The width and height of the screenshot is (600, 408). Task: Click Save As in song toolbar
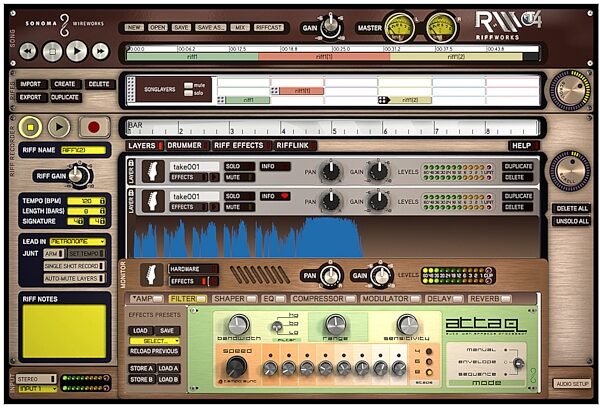click(211, 28)
